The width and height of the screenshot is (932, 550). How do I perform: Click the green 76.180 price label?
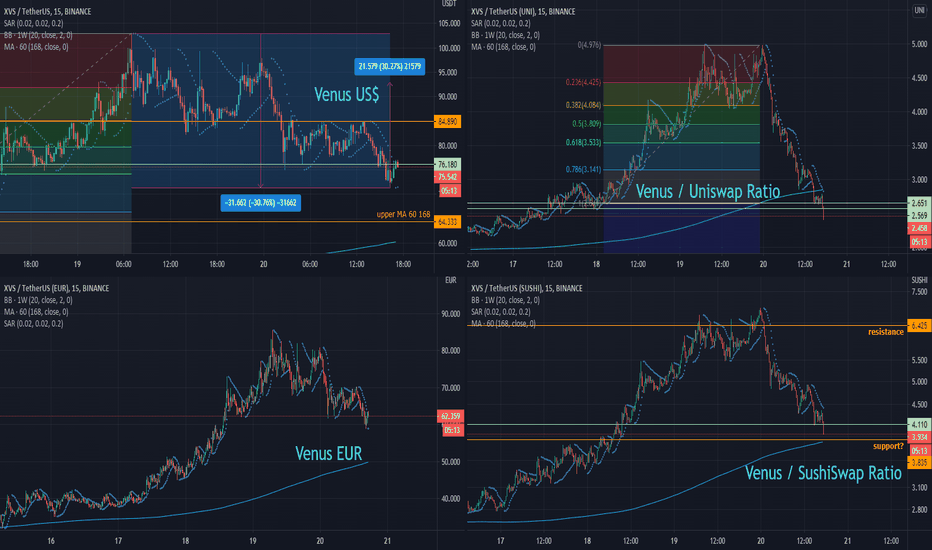tap(447, 165)
